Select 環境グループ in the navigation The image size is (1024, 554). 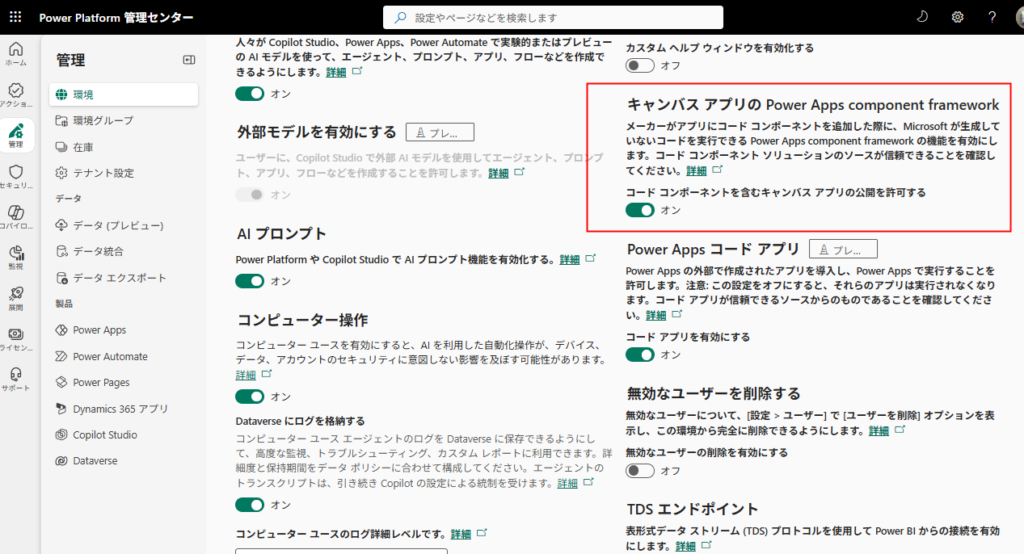click(x=103, y=120)
